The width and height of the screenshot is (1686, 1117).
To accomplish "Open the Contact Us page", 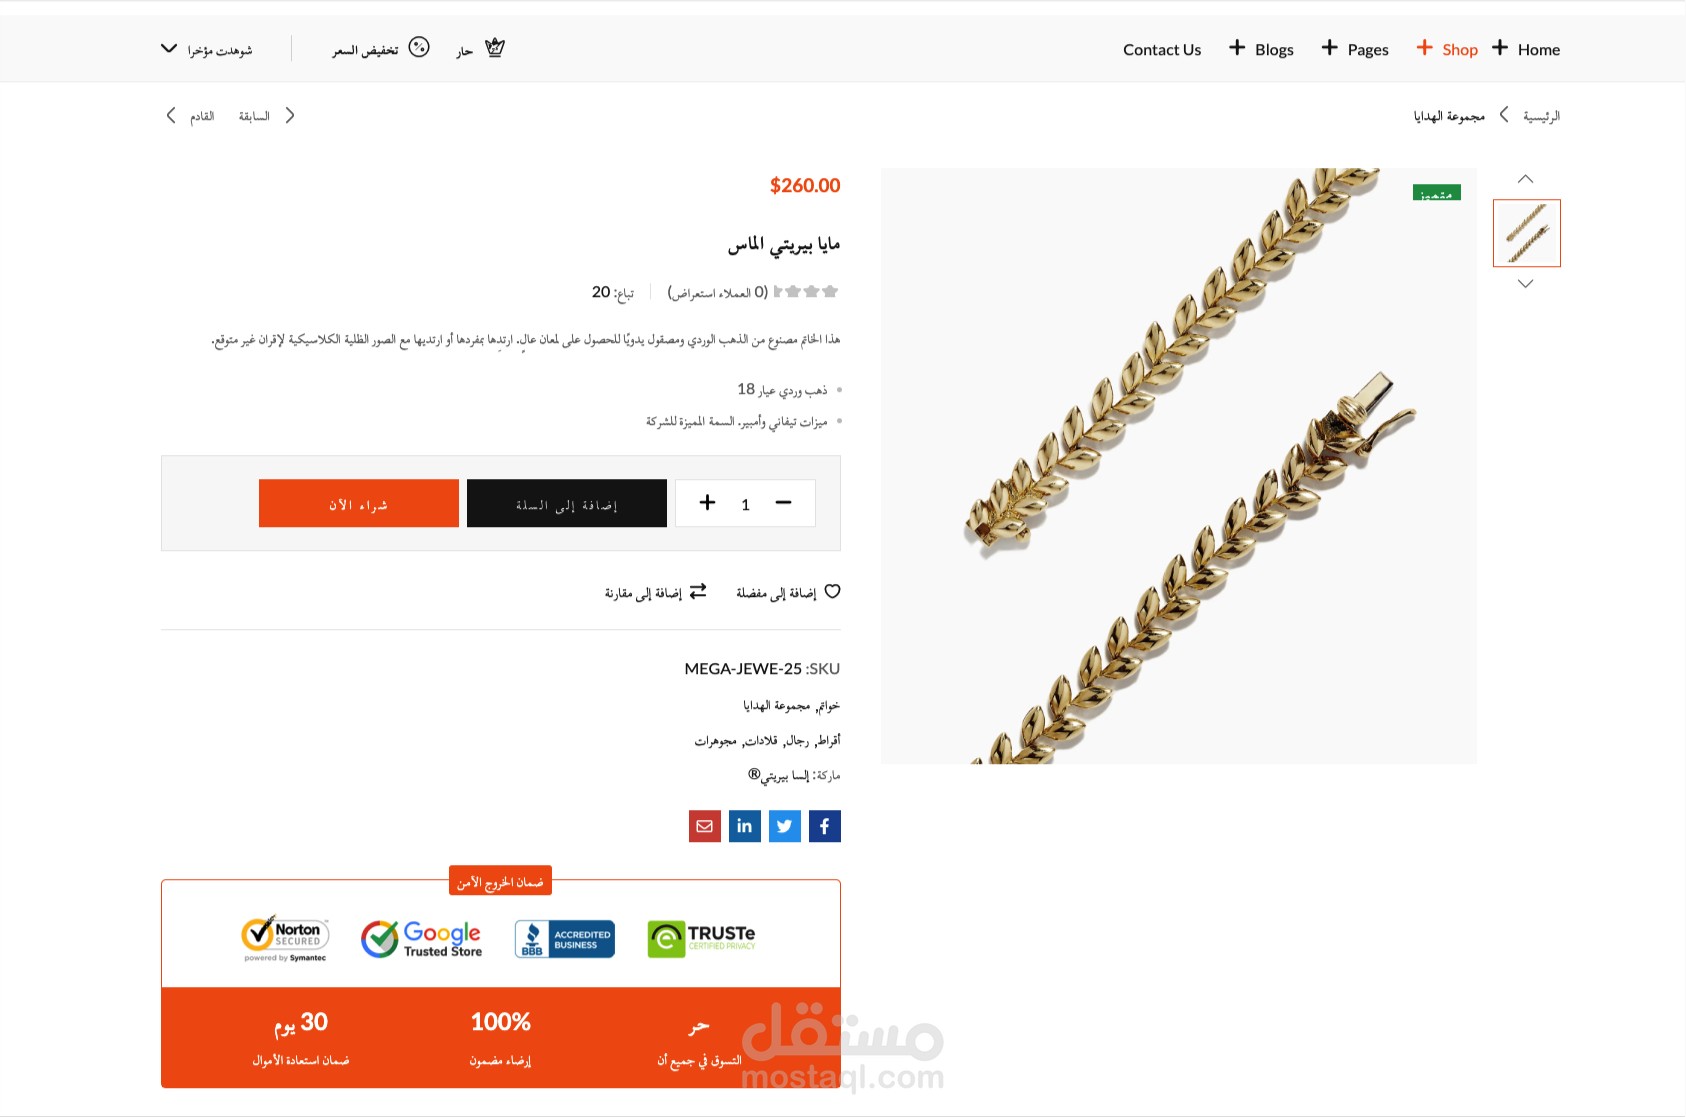I will point(1162,49).
